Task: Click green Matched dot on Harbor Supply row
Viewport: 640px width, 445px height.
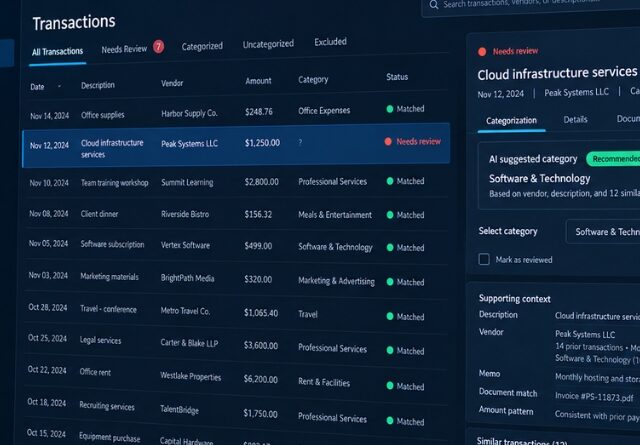Action: (390, 109)
